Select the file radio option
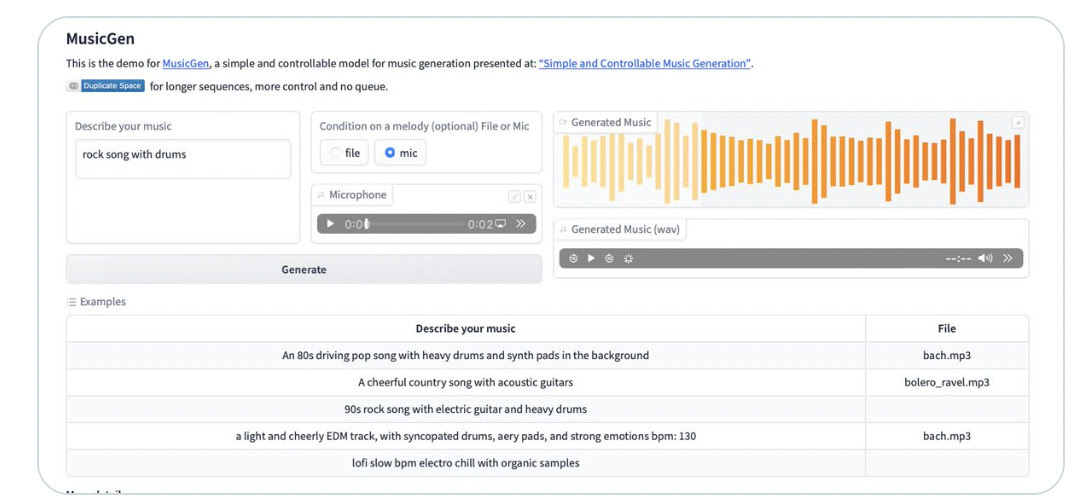Image resolution: width=1082 pixels, height=502 pixels. [344, 153]
